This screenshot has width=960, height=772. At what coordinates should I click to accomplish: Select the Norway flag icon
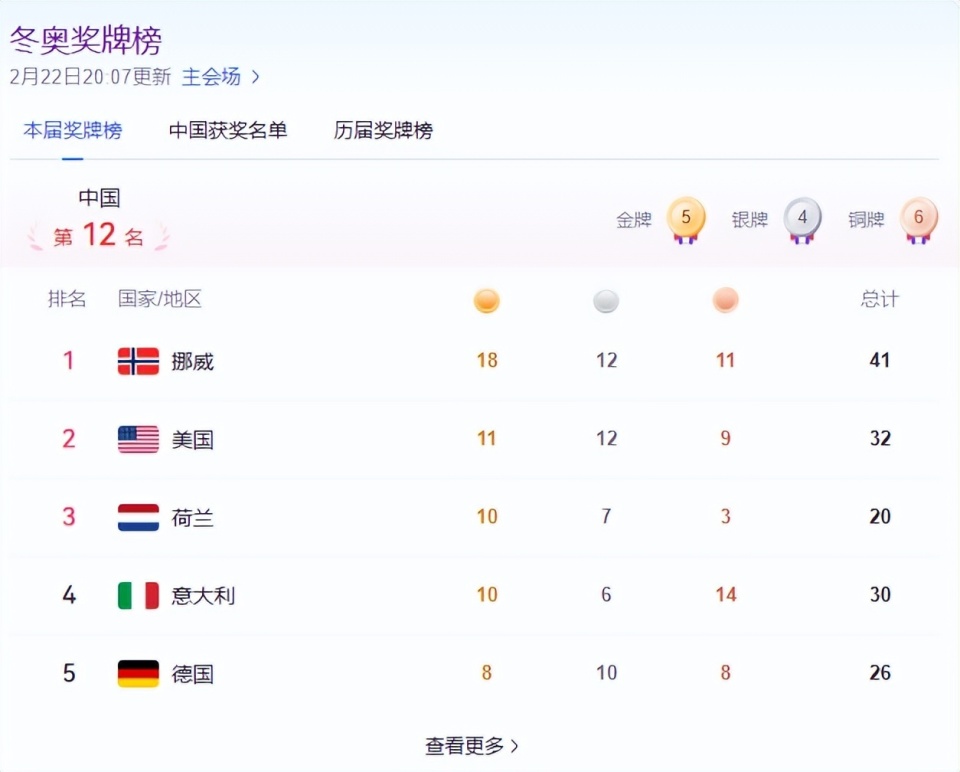point(137,360)
